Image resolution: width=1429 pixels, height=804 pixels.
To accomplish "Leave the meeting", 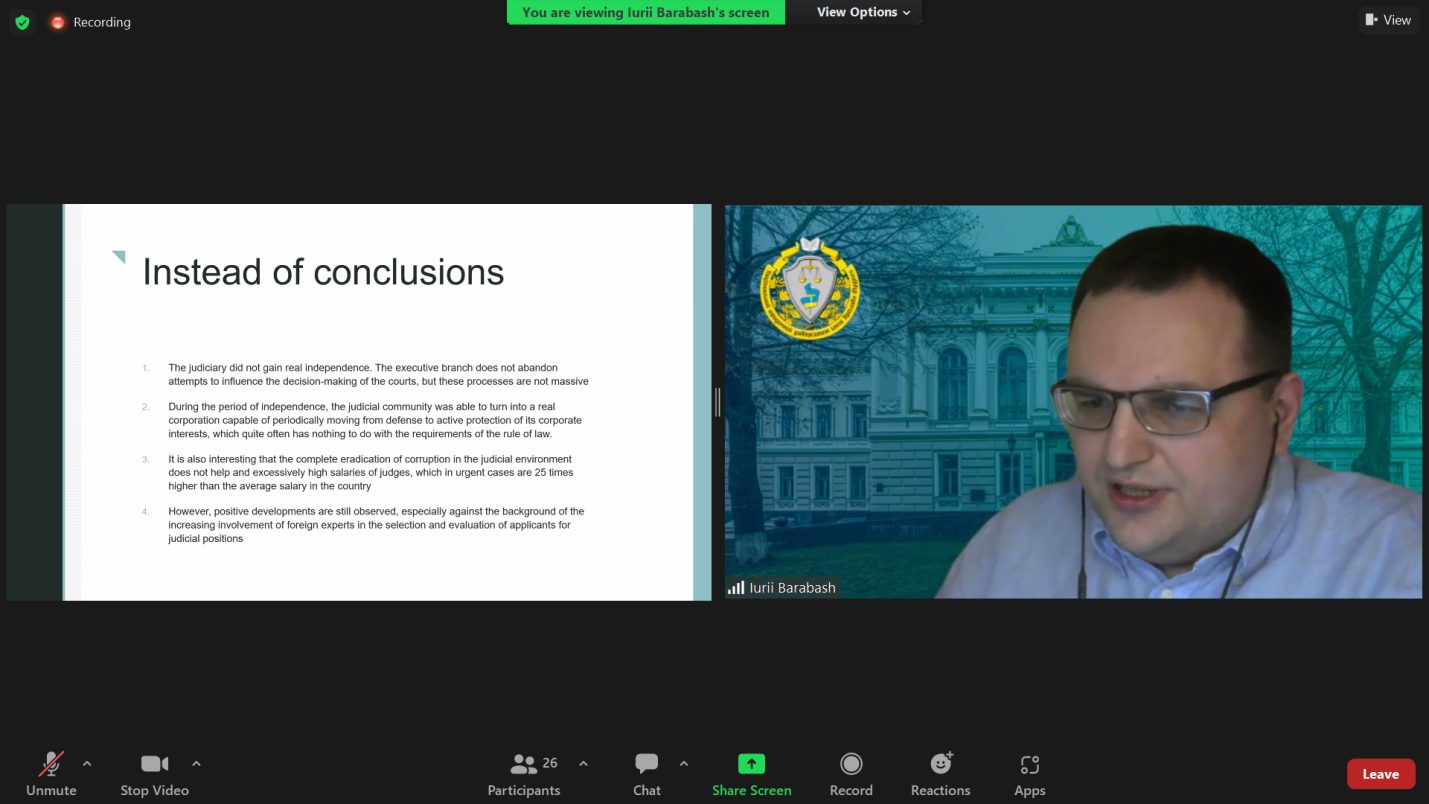I will [1380, 774].
